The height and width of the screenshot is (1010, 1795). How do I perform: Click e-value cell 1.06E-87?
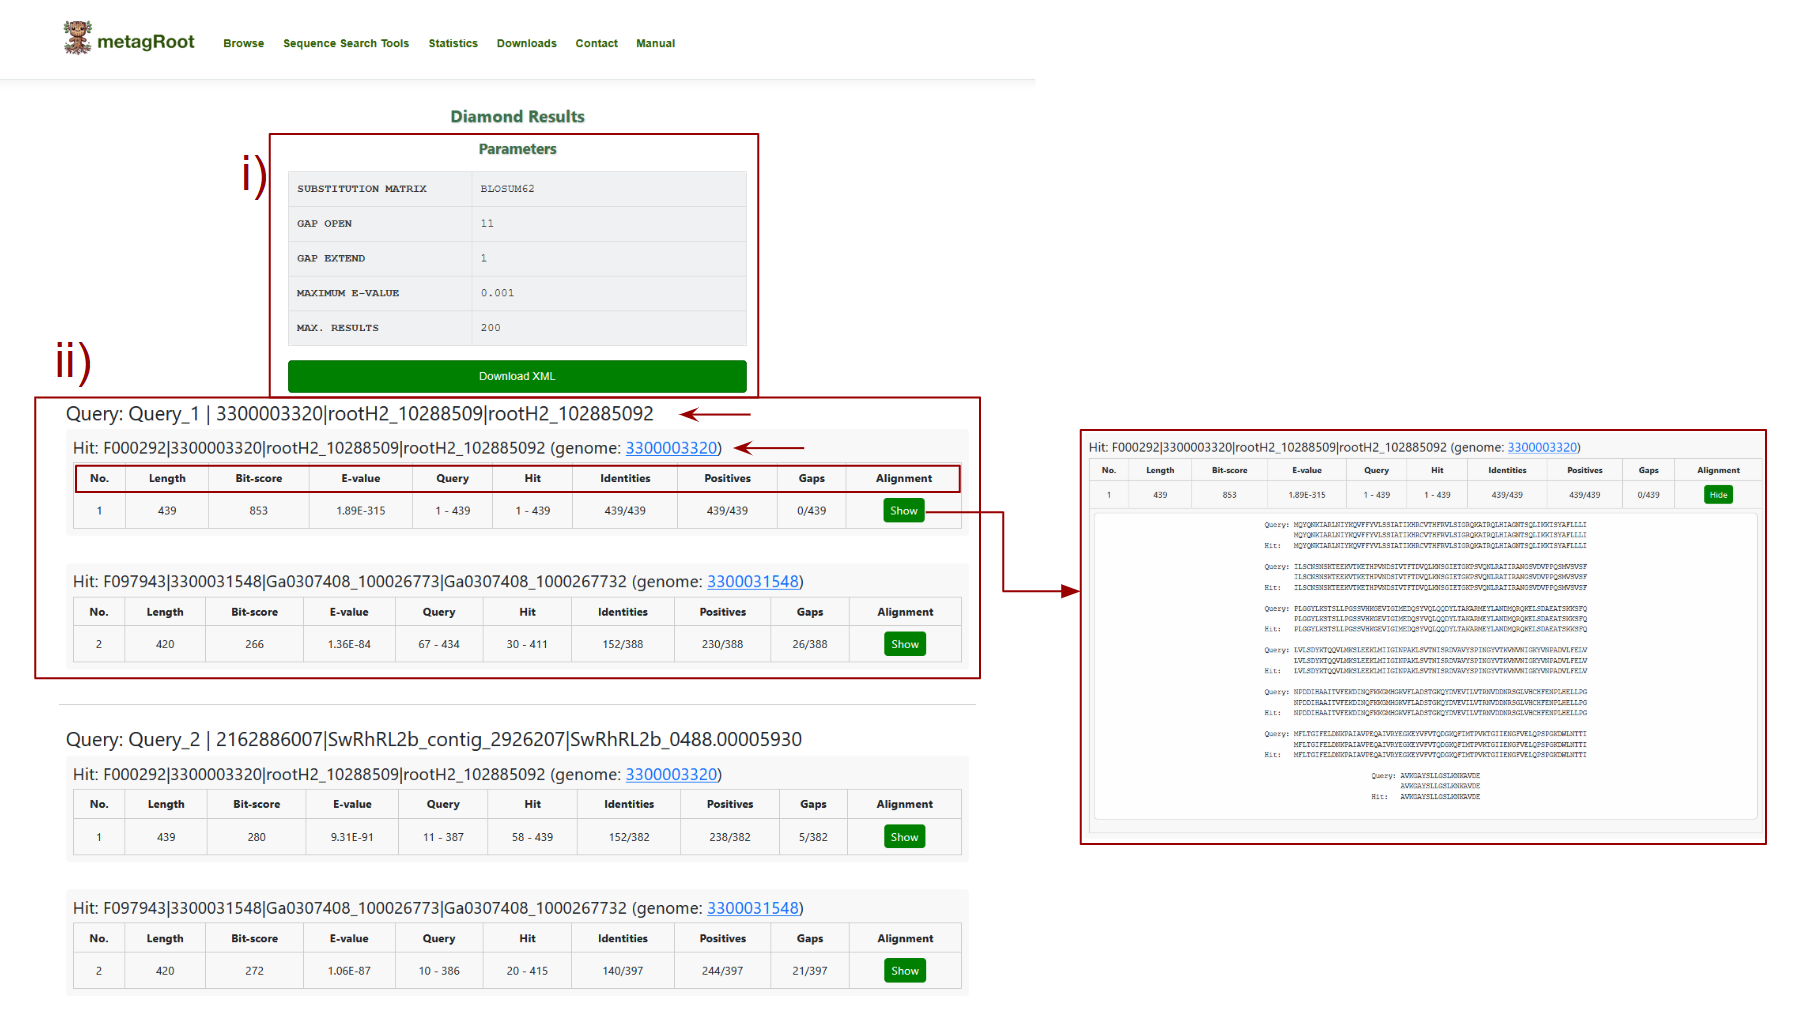click(x=349, y=972)
